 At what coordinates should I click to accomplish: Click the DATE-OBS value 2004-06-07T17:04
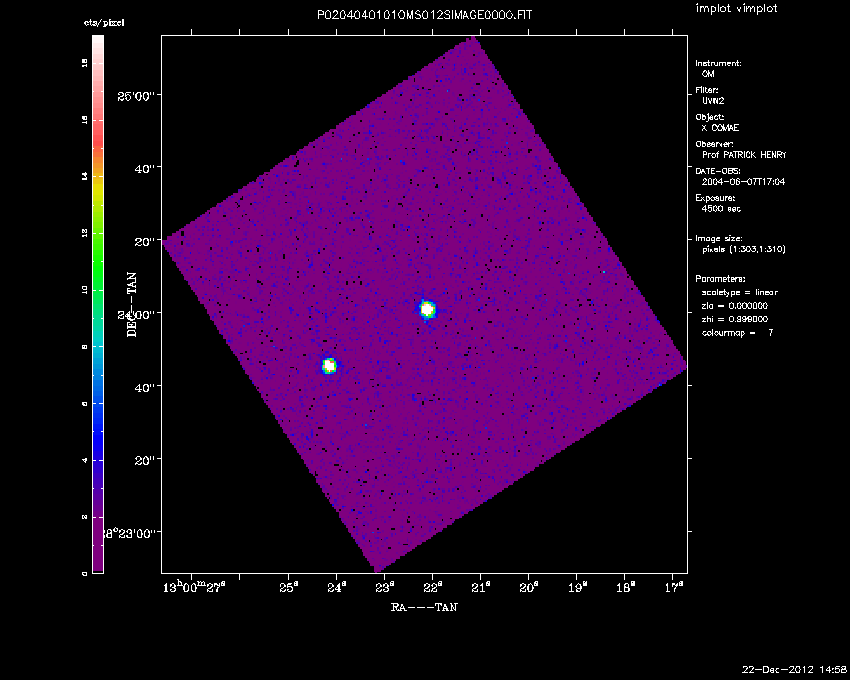737,183
